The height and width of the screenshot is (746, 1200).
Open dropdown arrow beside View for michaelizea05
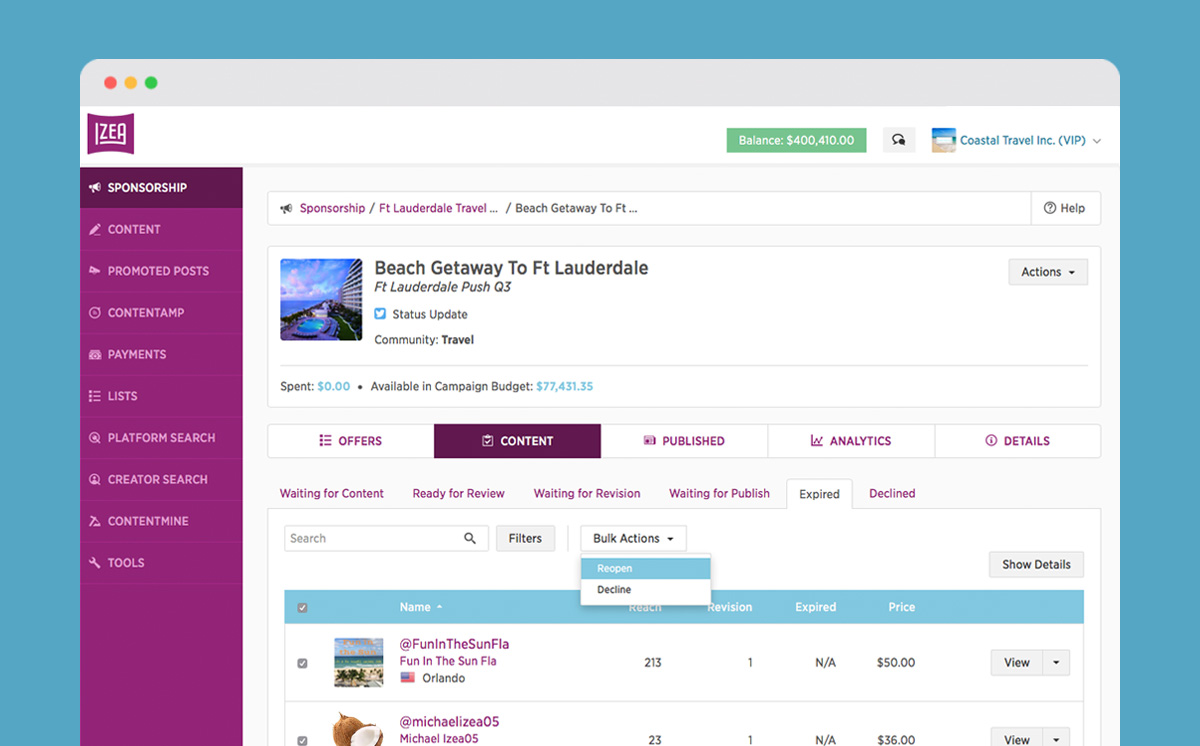pos(1056,739)
